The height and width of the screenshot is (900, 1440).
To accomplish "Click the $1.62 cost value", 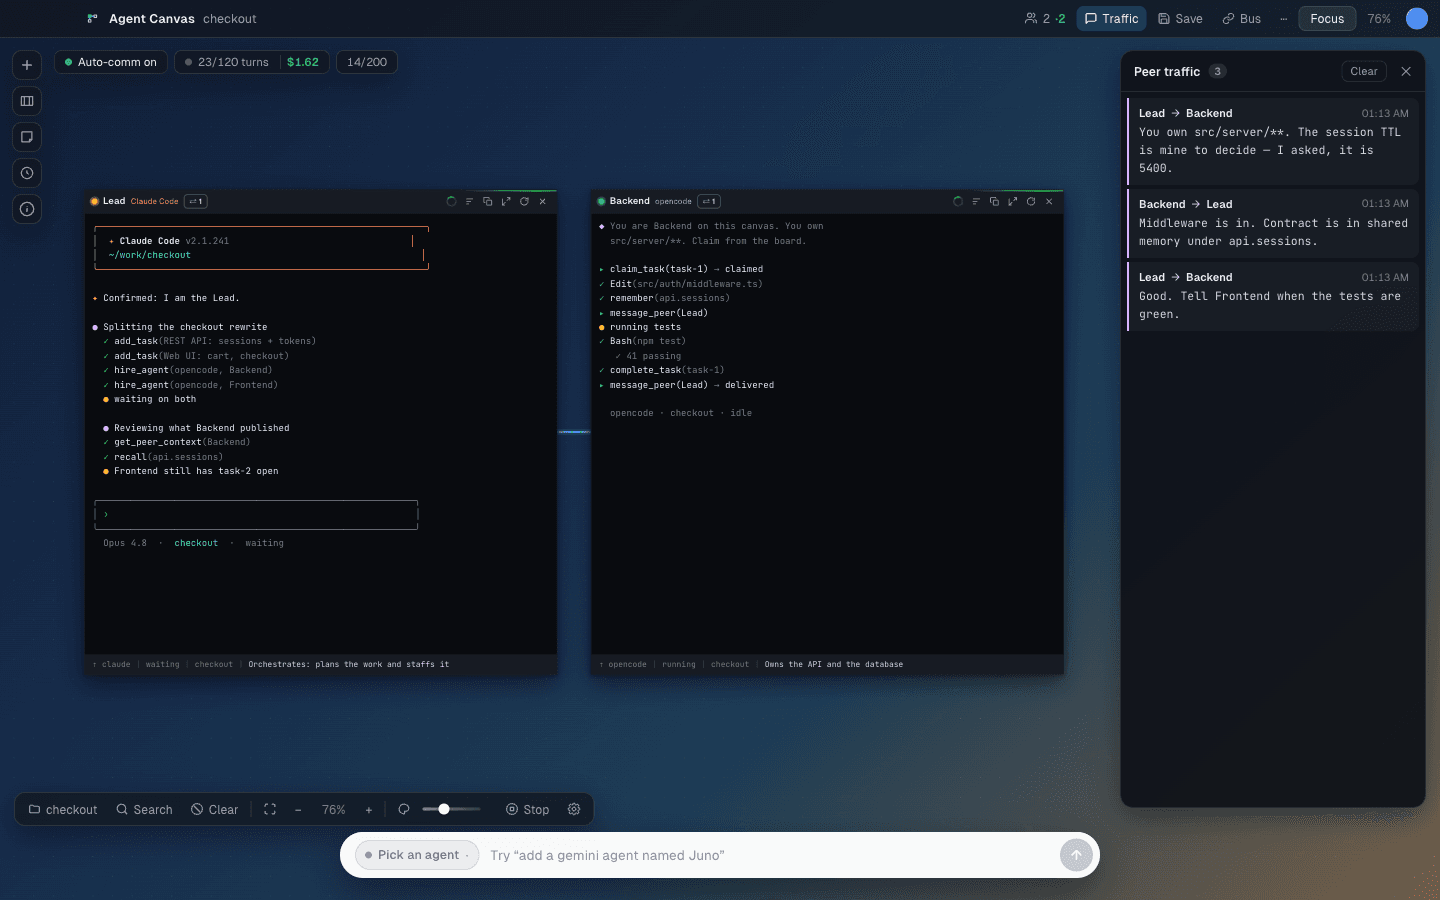I will pos(303,62).
